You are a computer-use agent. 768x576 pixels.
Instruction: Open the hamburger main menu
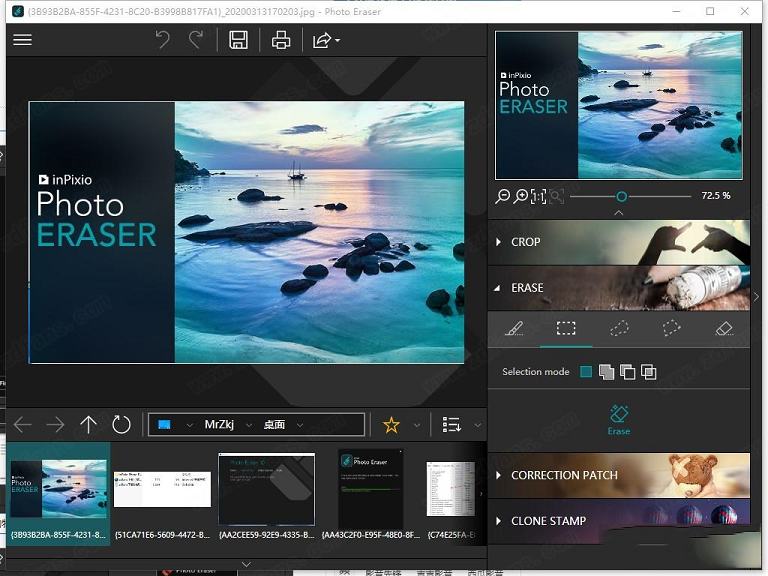22,40
